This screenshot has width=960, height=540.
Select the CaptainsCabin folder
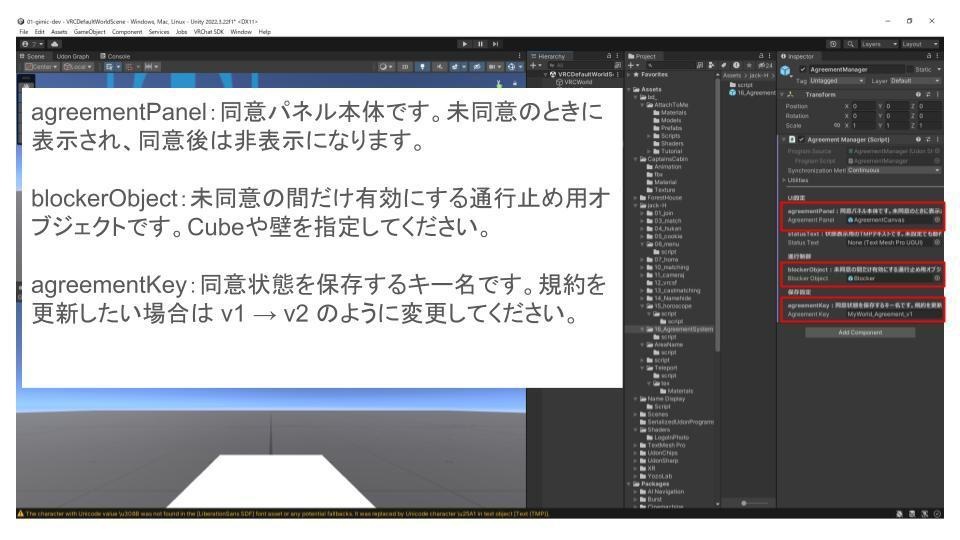point(664,159)
